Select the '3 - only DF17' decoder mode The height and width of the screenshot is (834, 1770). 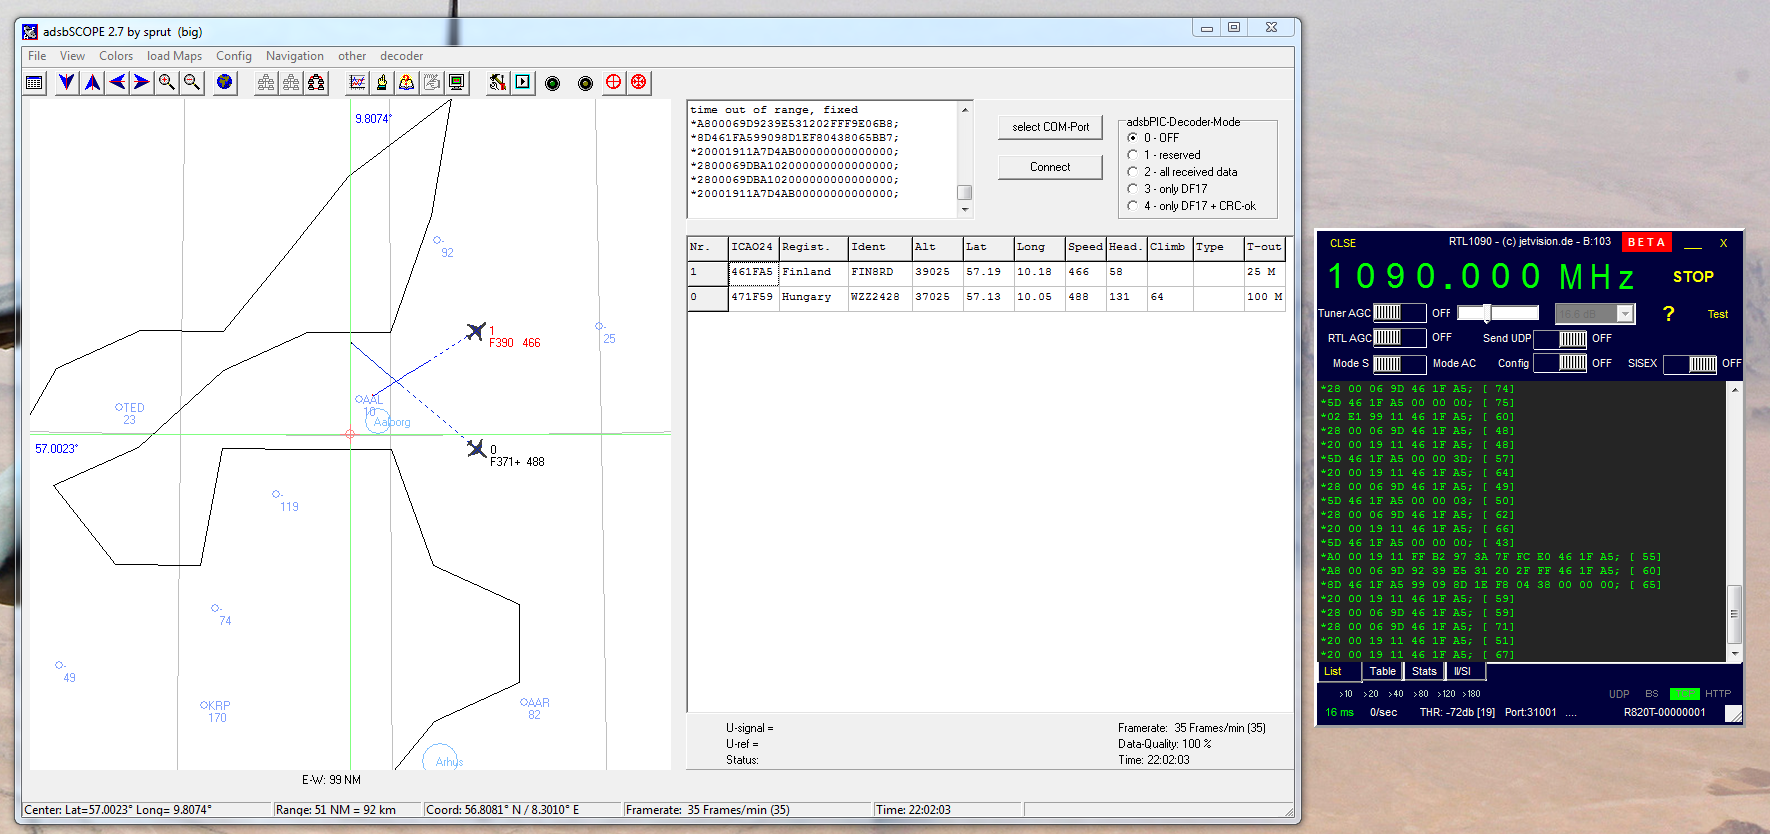tap(1133, 189)
